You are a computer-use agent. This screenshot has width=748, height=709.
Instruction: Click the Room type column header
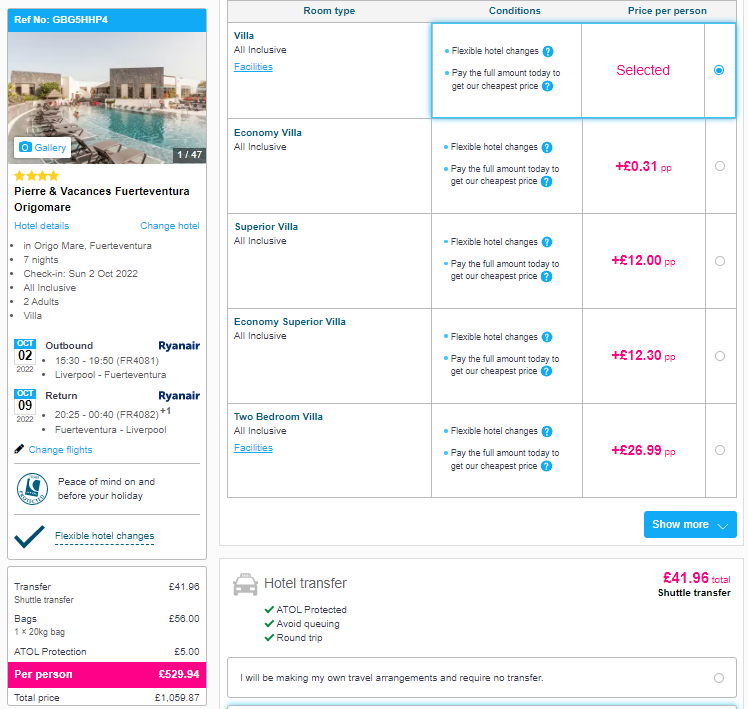[x=329, y=10]
